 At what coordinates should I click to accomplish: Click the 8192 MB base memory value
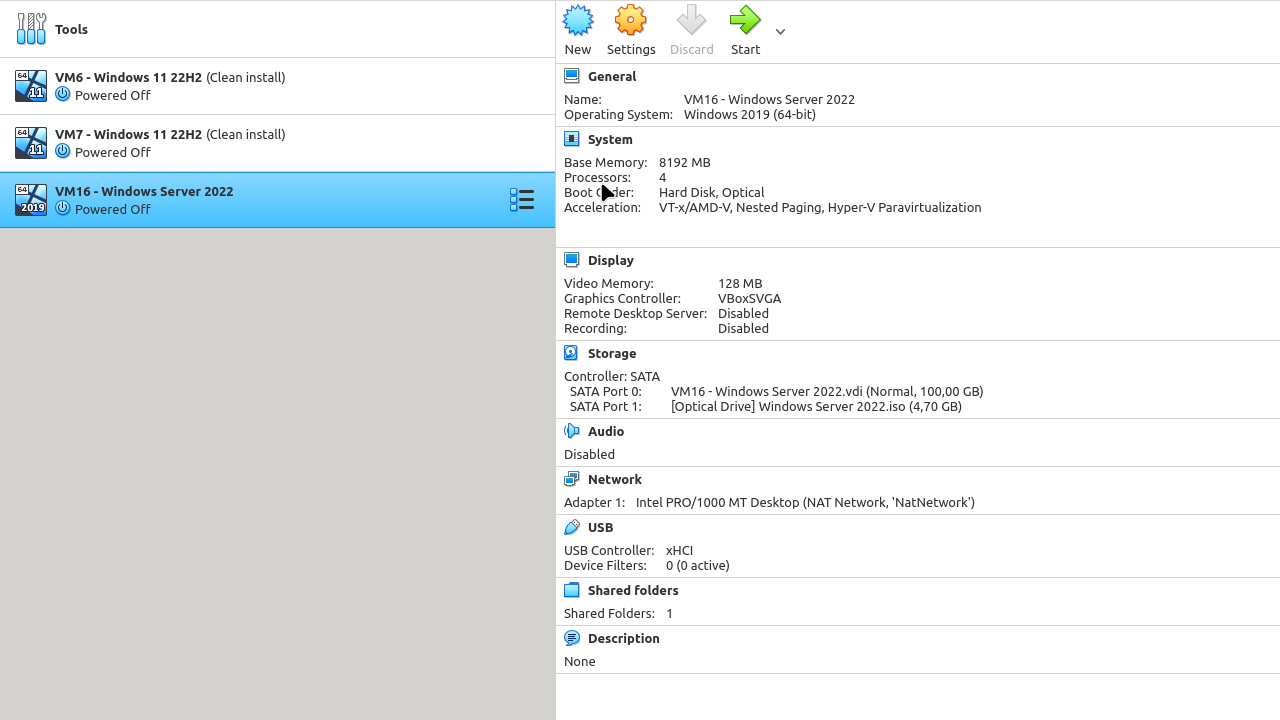point(685,162)
